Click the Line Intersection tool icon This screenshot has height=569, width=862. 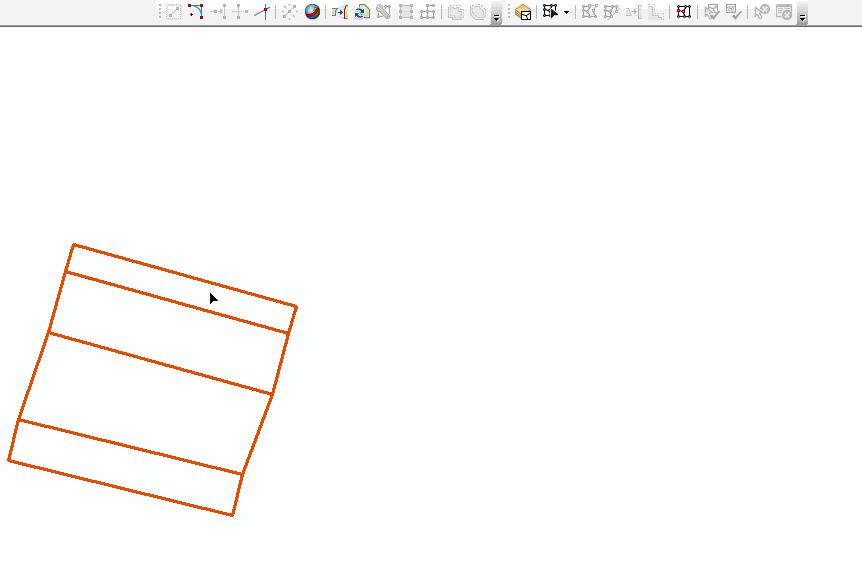262,12
